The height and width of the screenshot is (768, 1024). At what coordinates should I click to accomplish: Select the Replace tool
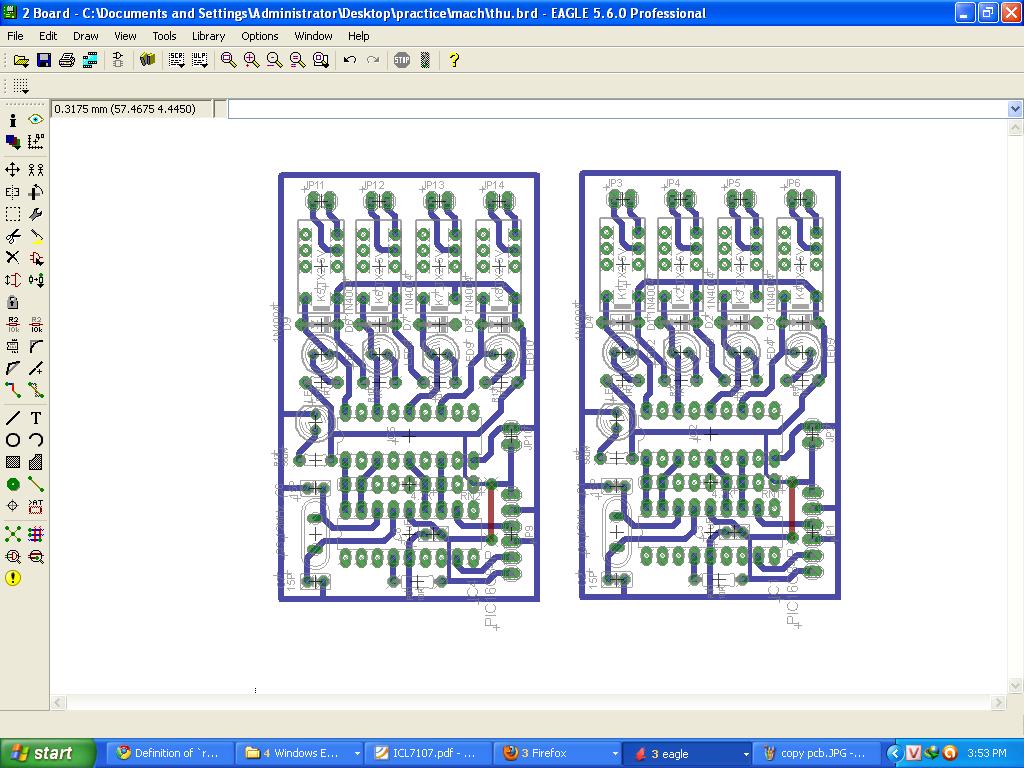[x=36, y=280]
